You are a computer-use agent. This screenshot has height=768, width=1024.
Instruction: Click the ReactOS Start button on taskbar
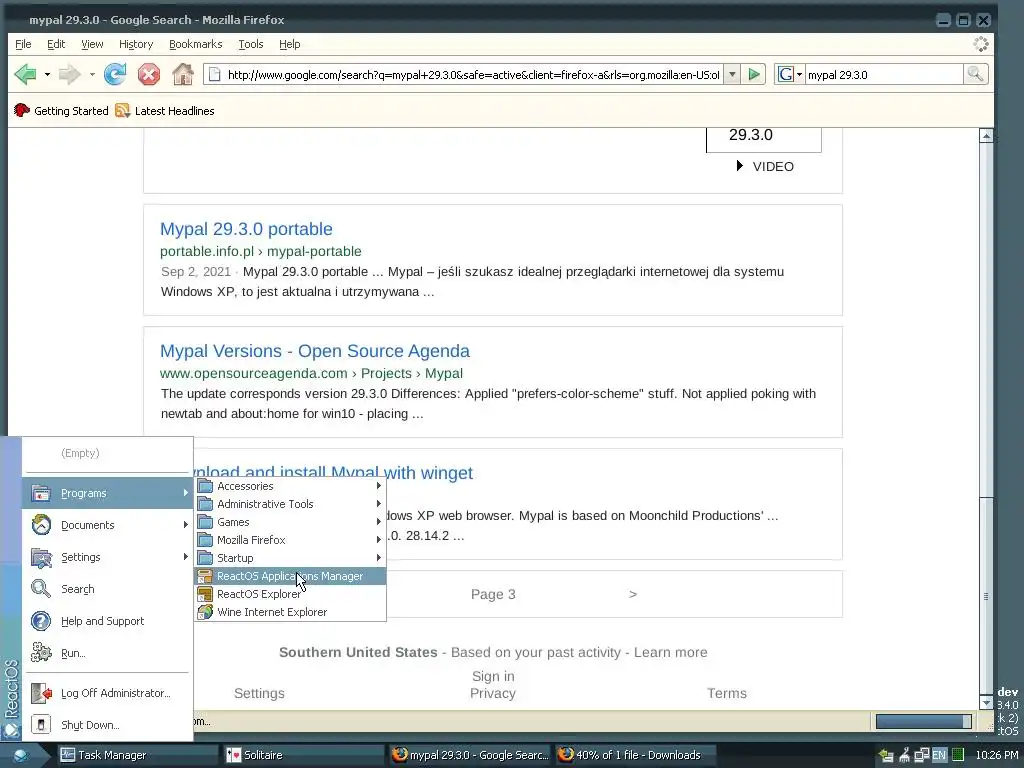coord(21,755)
